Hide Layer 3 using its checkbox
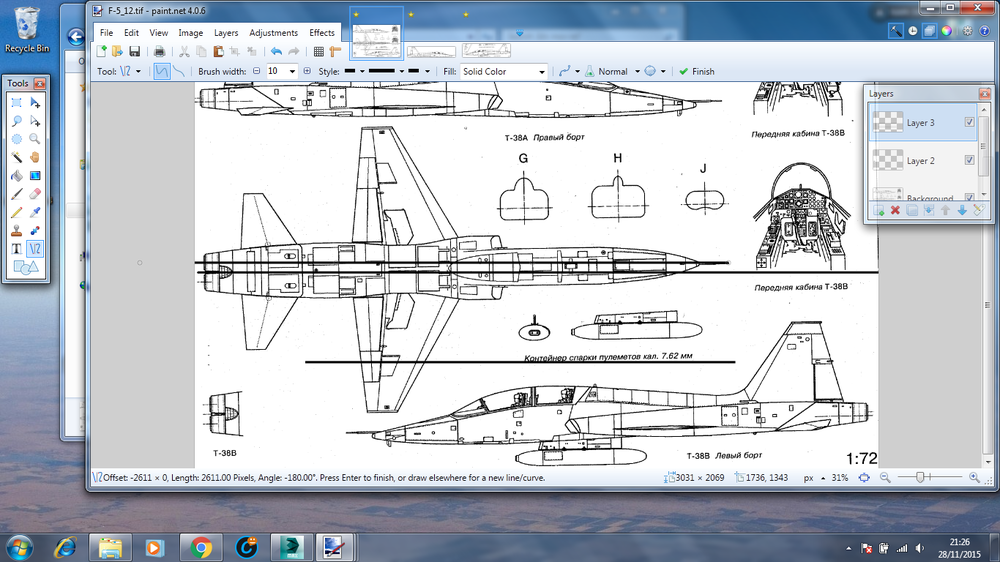Viewport: 1000px width, 562px height. 968,122
